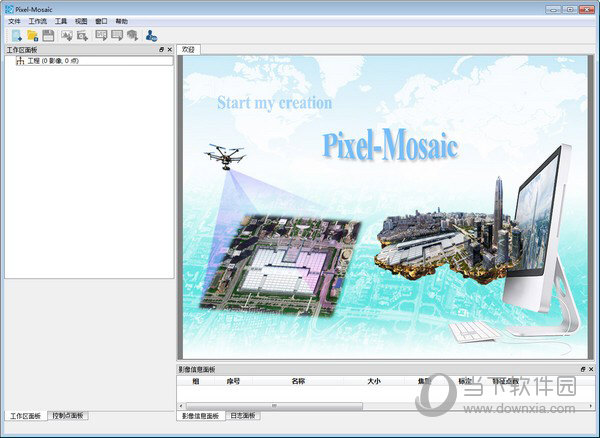Click the first processing step toolbar icon
600x438 pixels.
(x=101, y=36)
